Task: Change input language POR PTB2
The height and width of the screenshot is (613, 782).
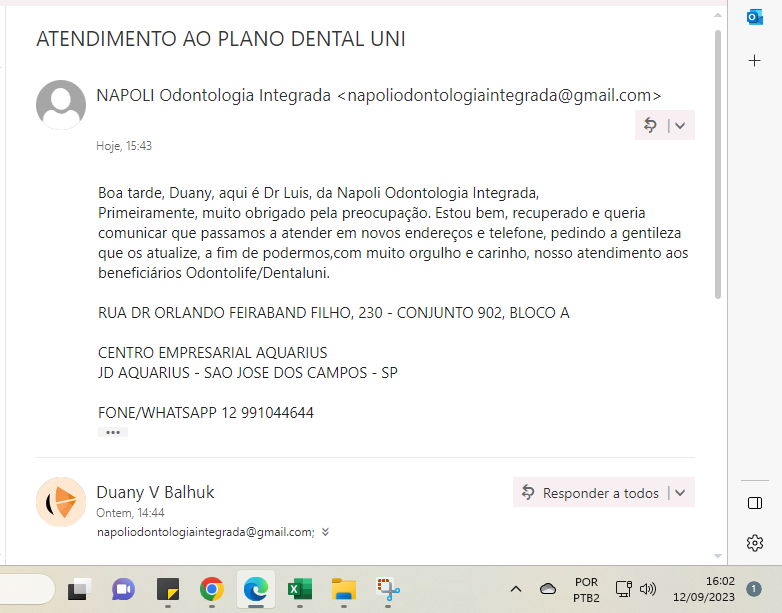Action: coord(586,590)
